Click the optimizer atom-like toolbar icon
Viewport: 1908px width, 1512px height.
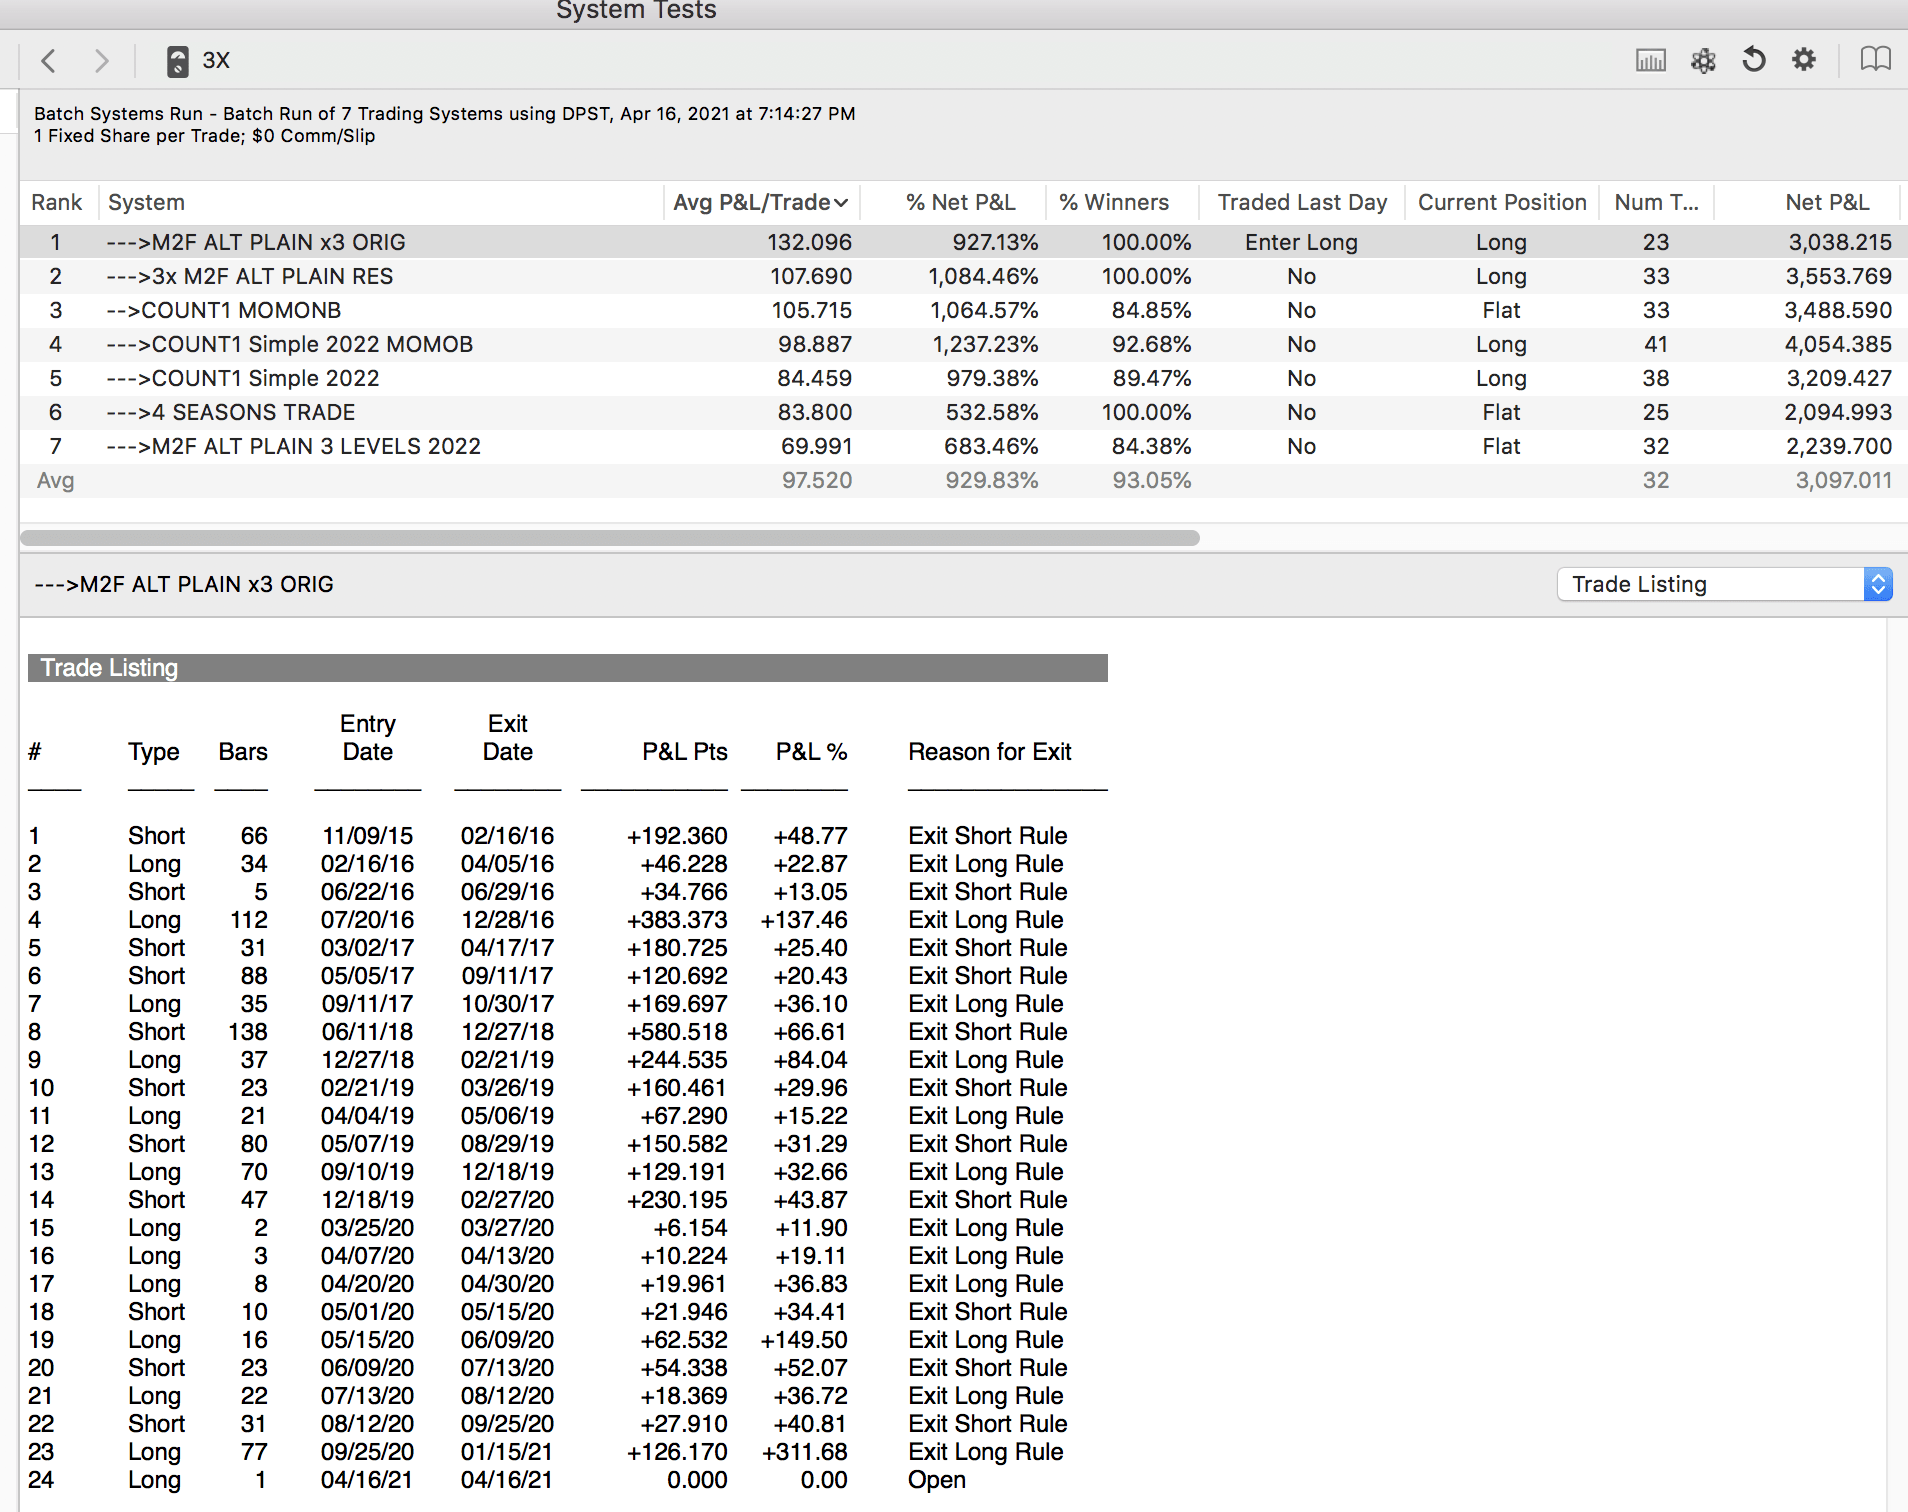[1702, 61]
